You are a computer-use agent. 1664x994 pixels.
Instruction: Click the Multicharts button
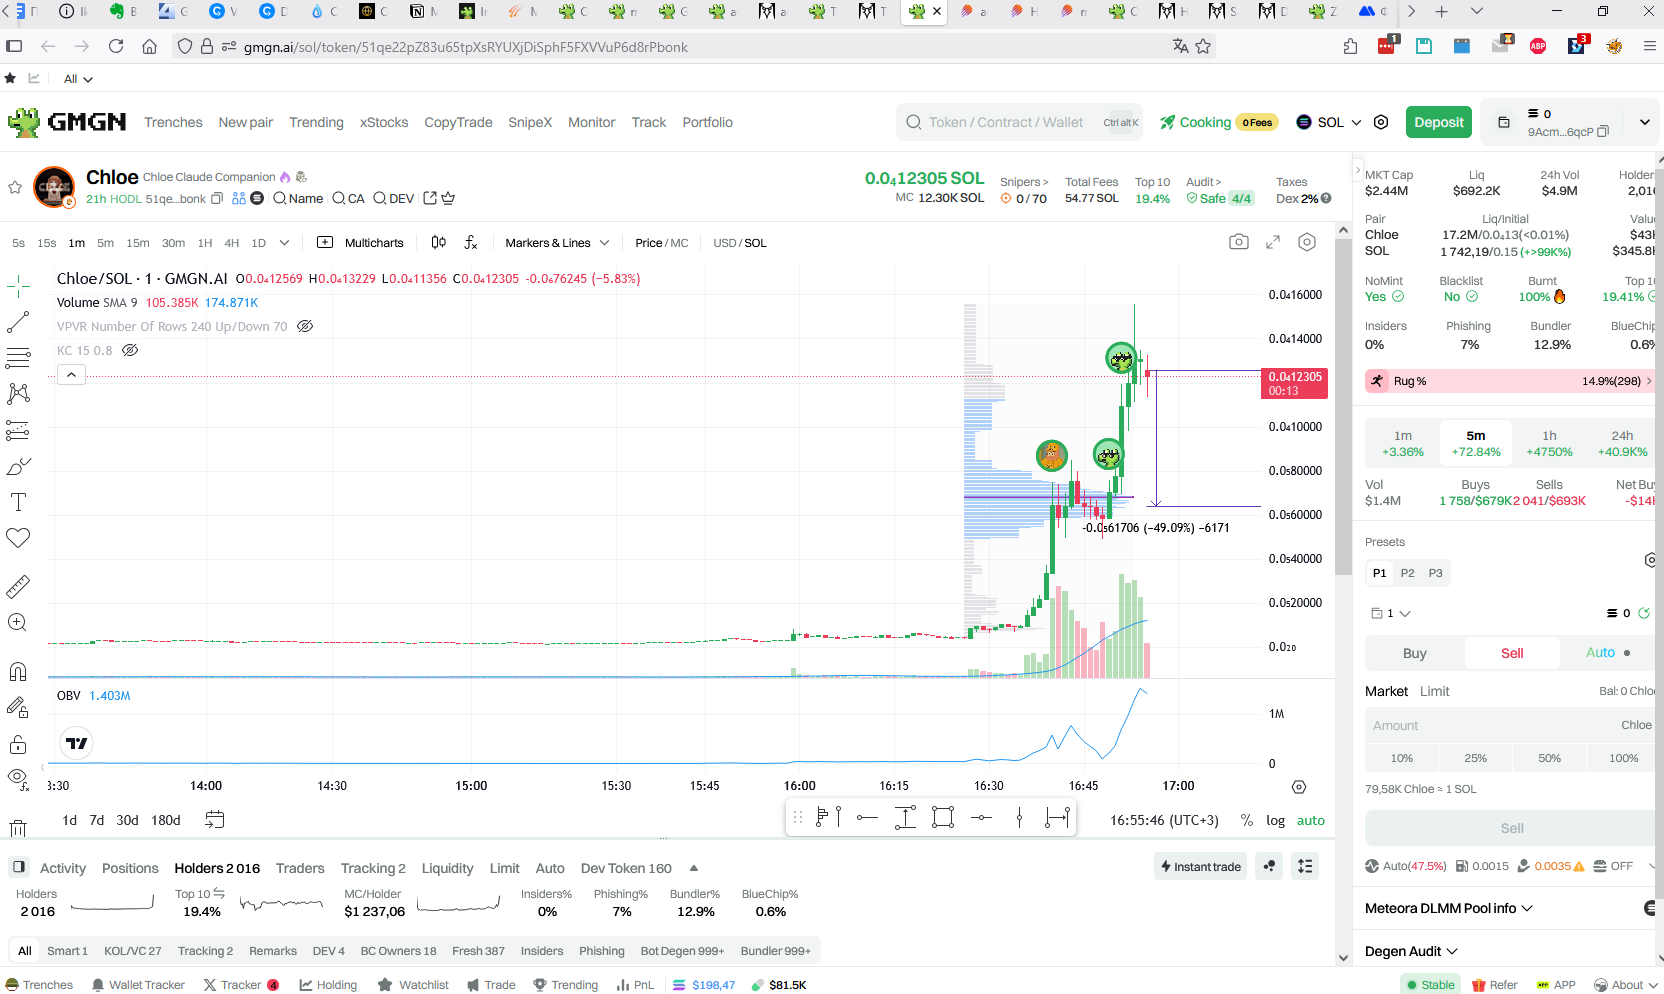point(361,243)
